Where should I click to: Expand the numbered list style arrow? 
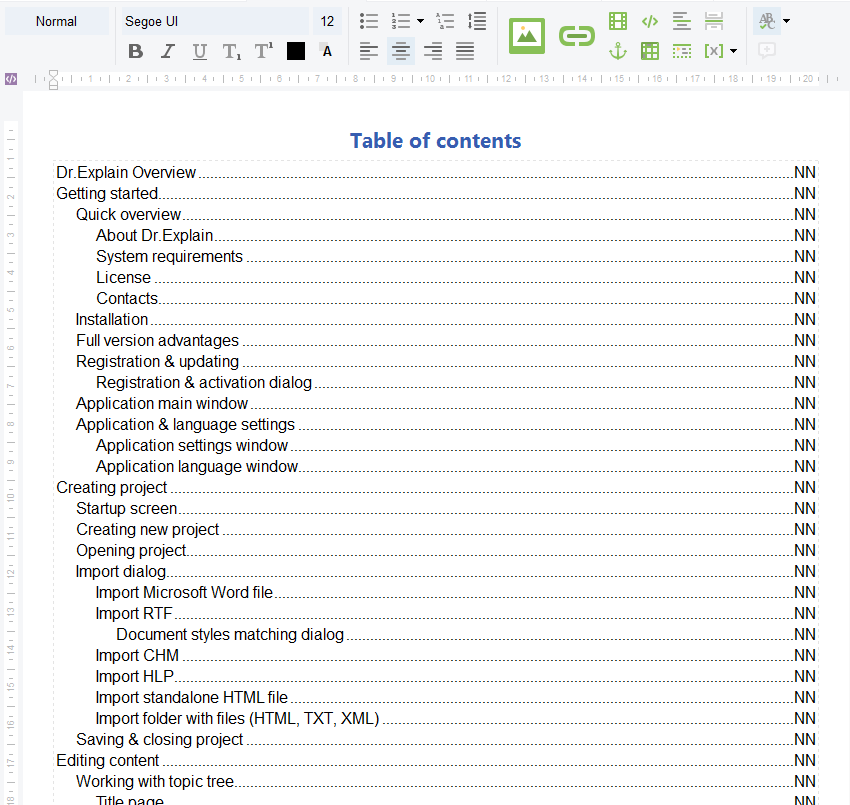(x=420, y=21)
